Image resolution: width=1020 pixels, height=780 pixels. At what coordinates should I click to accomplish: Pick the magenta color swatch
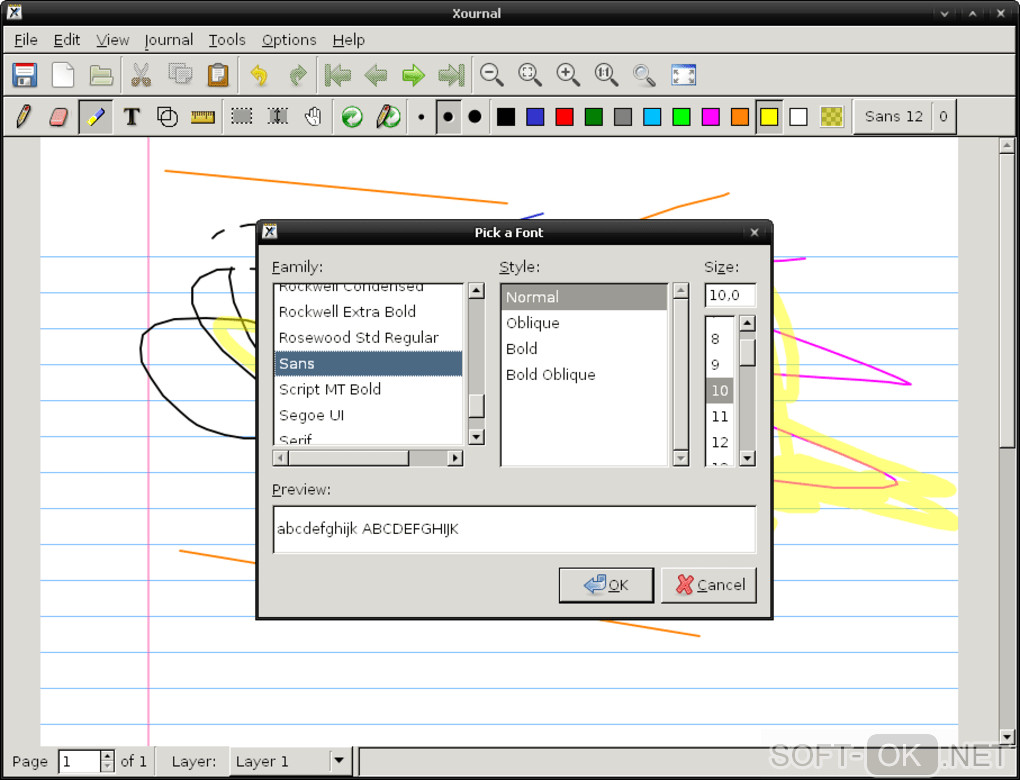[710, 117]
